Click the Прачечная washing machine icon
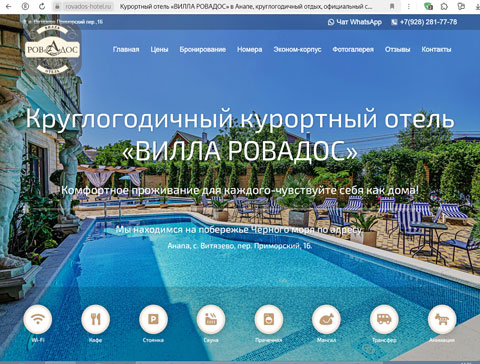Viewport: 480px width, 364px height. tap(269, 319)
